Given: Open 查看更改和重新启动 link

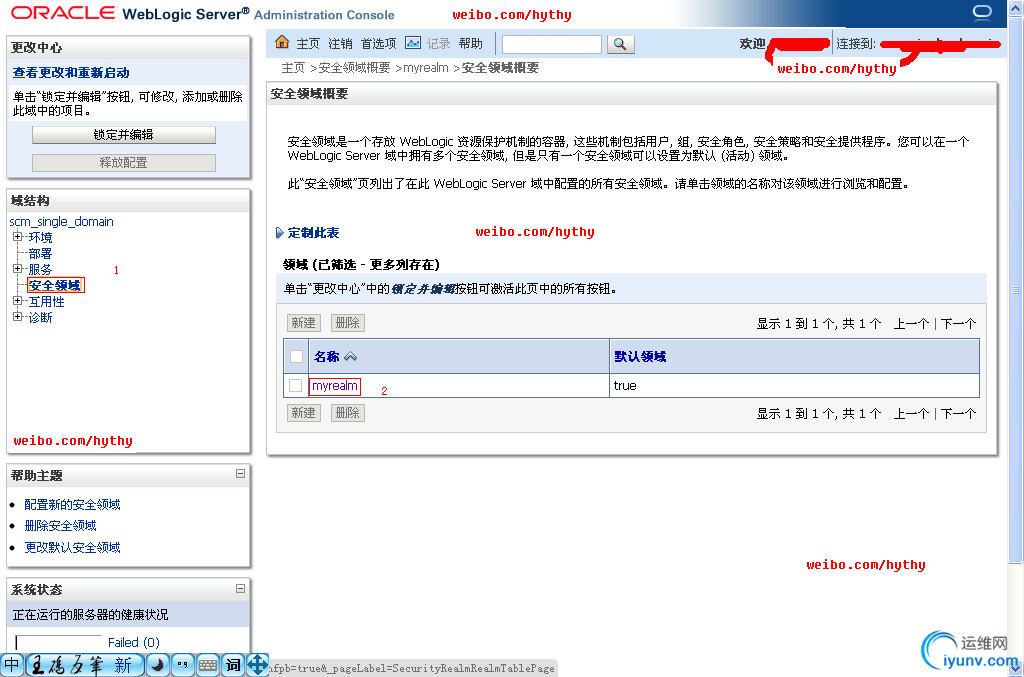Looking at the screenshot, I should [71, 72].
